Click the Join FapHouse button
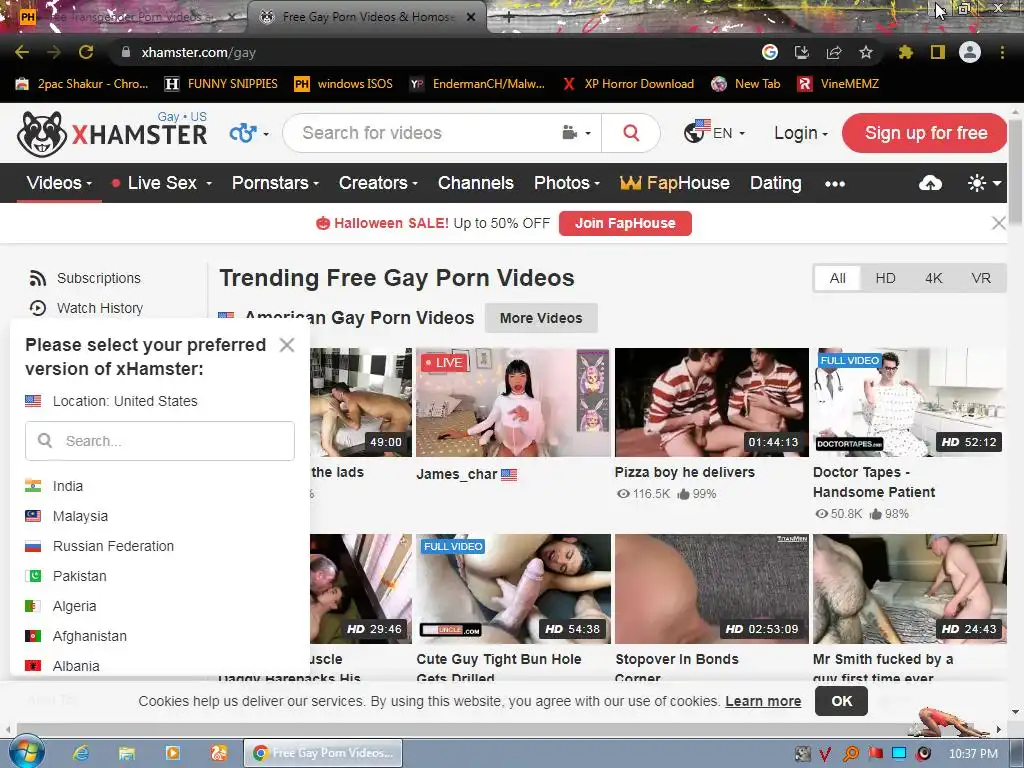Viewport: 1024px width, 768px height. coord(625,223)
